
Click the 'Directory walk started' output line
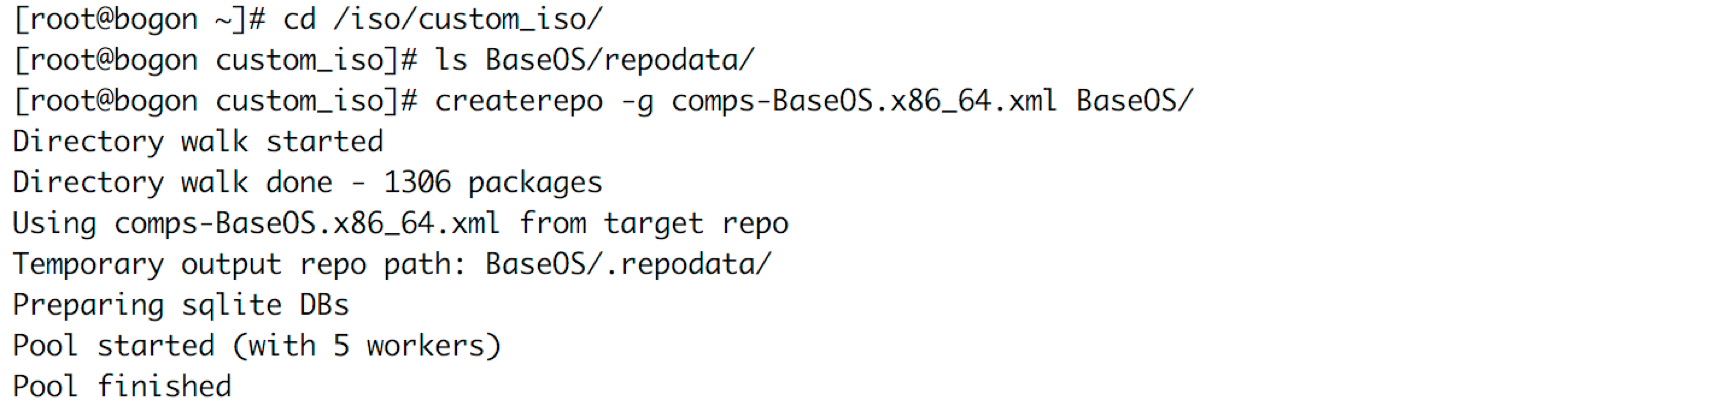click(x=198, y=142)
